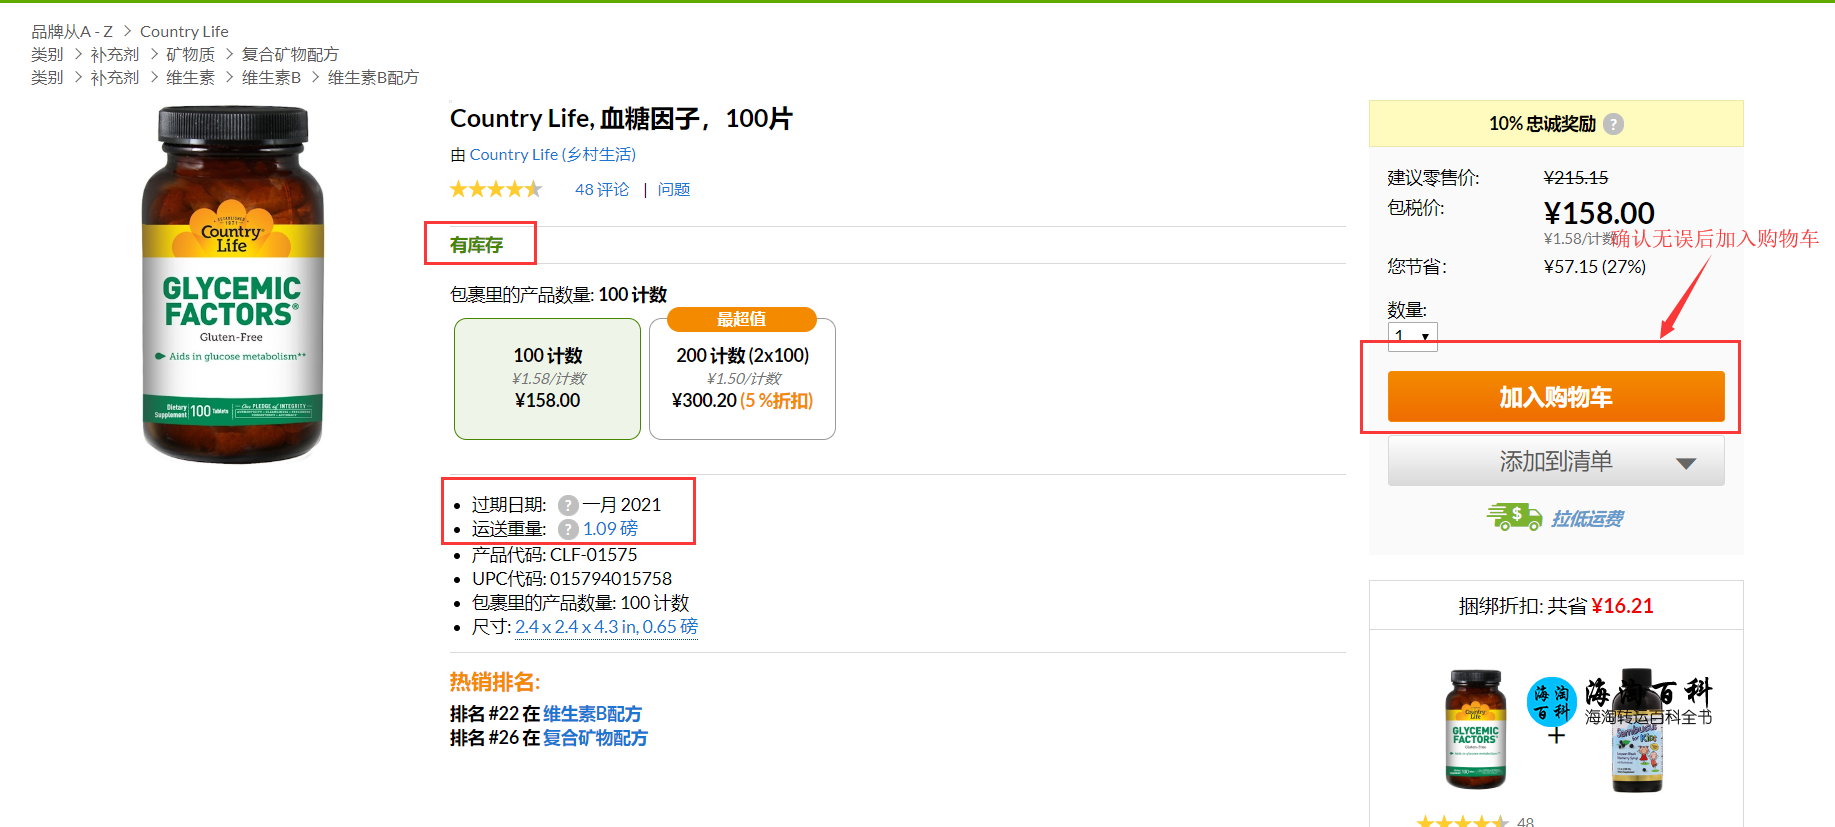Click the bundle Glycemic Factors bottle thumbnail
This screenshot has width=1835, height=827.
pos(1476,730)
